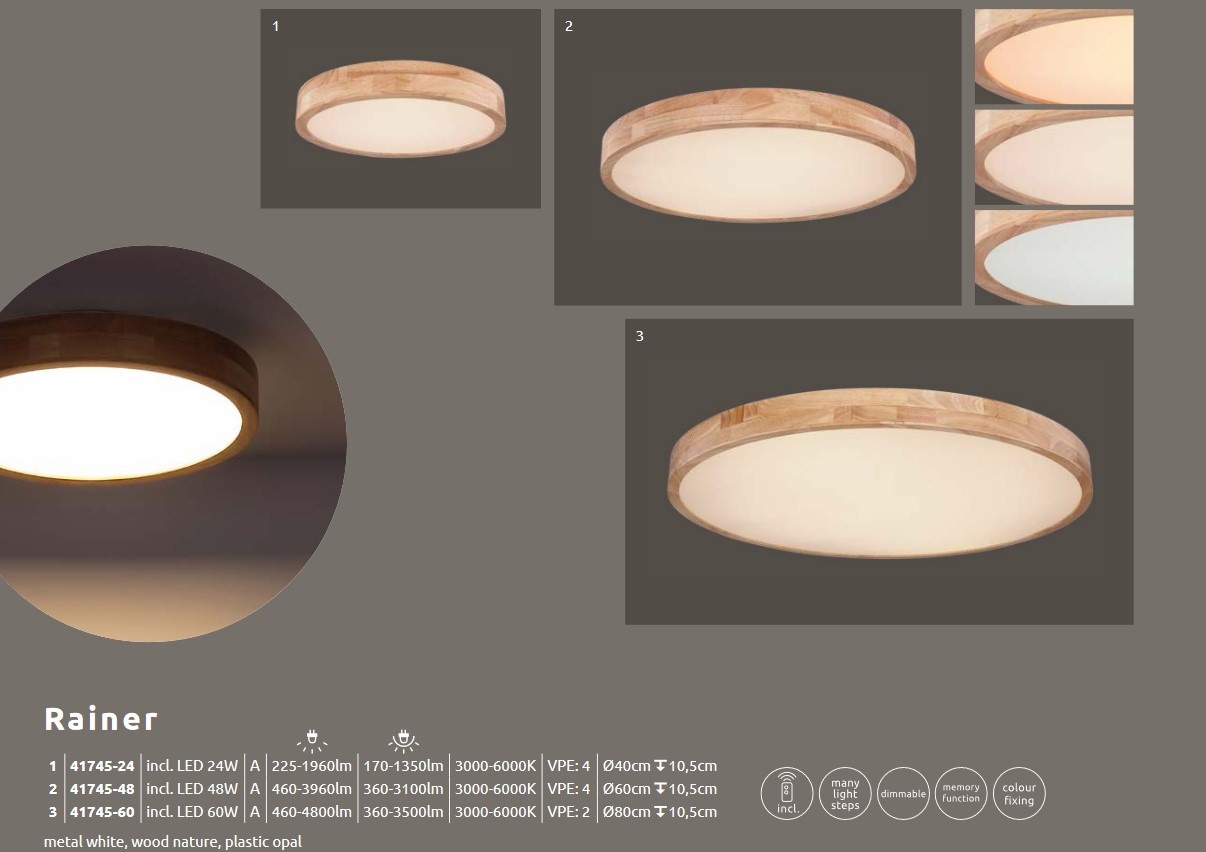
Task: Select the neutral light colour thumbnail
Action: pyautogui.click(x=1054, y=157)
